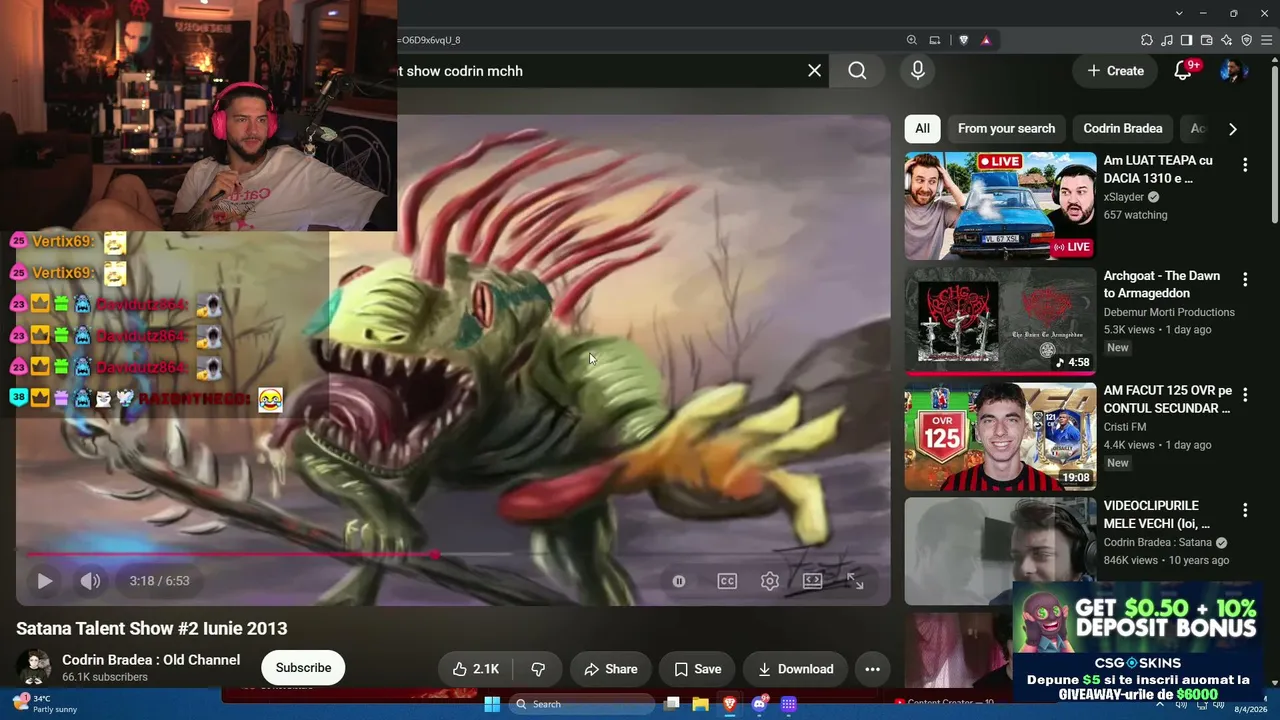Select the Codrin Bradea filter chip
This screenshot has width=1280, height=720.
click(1123, 128)
